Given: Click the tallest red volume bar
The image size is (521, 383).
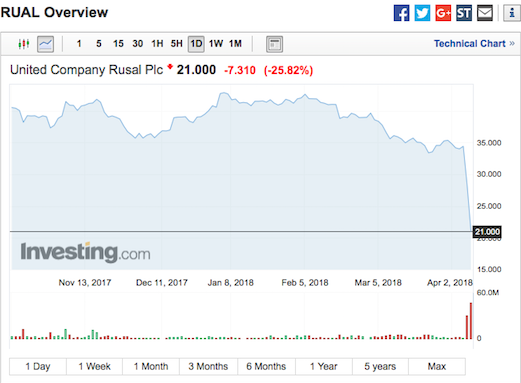Looking at the screenshot, I should [x=471, y=321].
